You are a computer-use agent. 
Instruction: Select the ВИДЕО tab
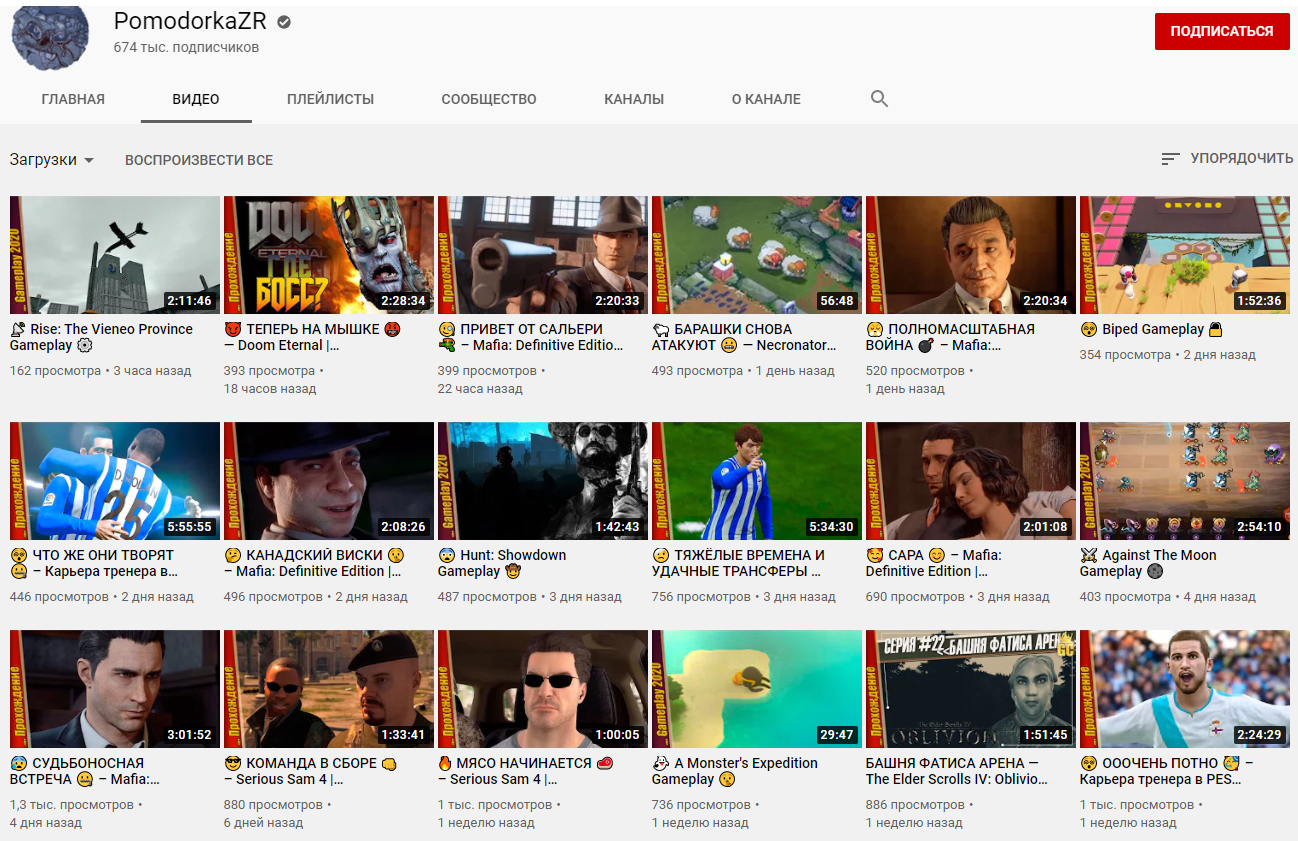tap(196, 99)
